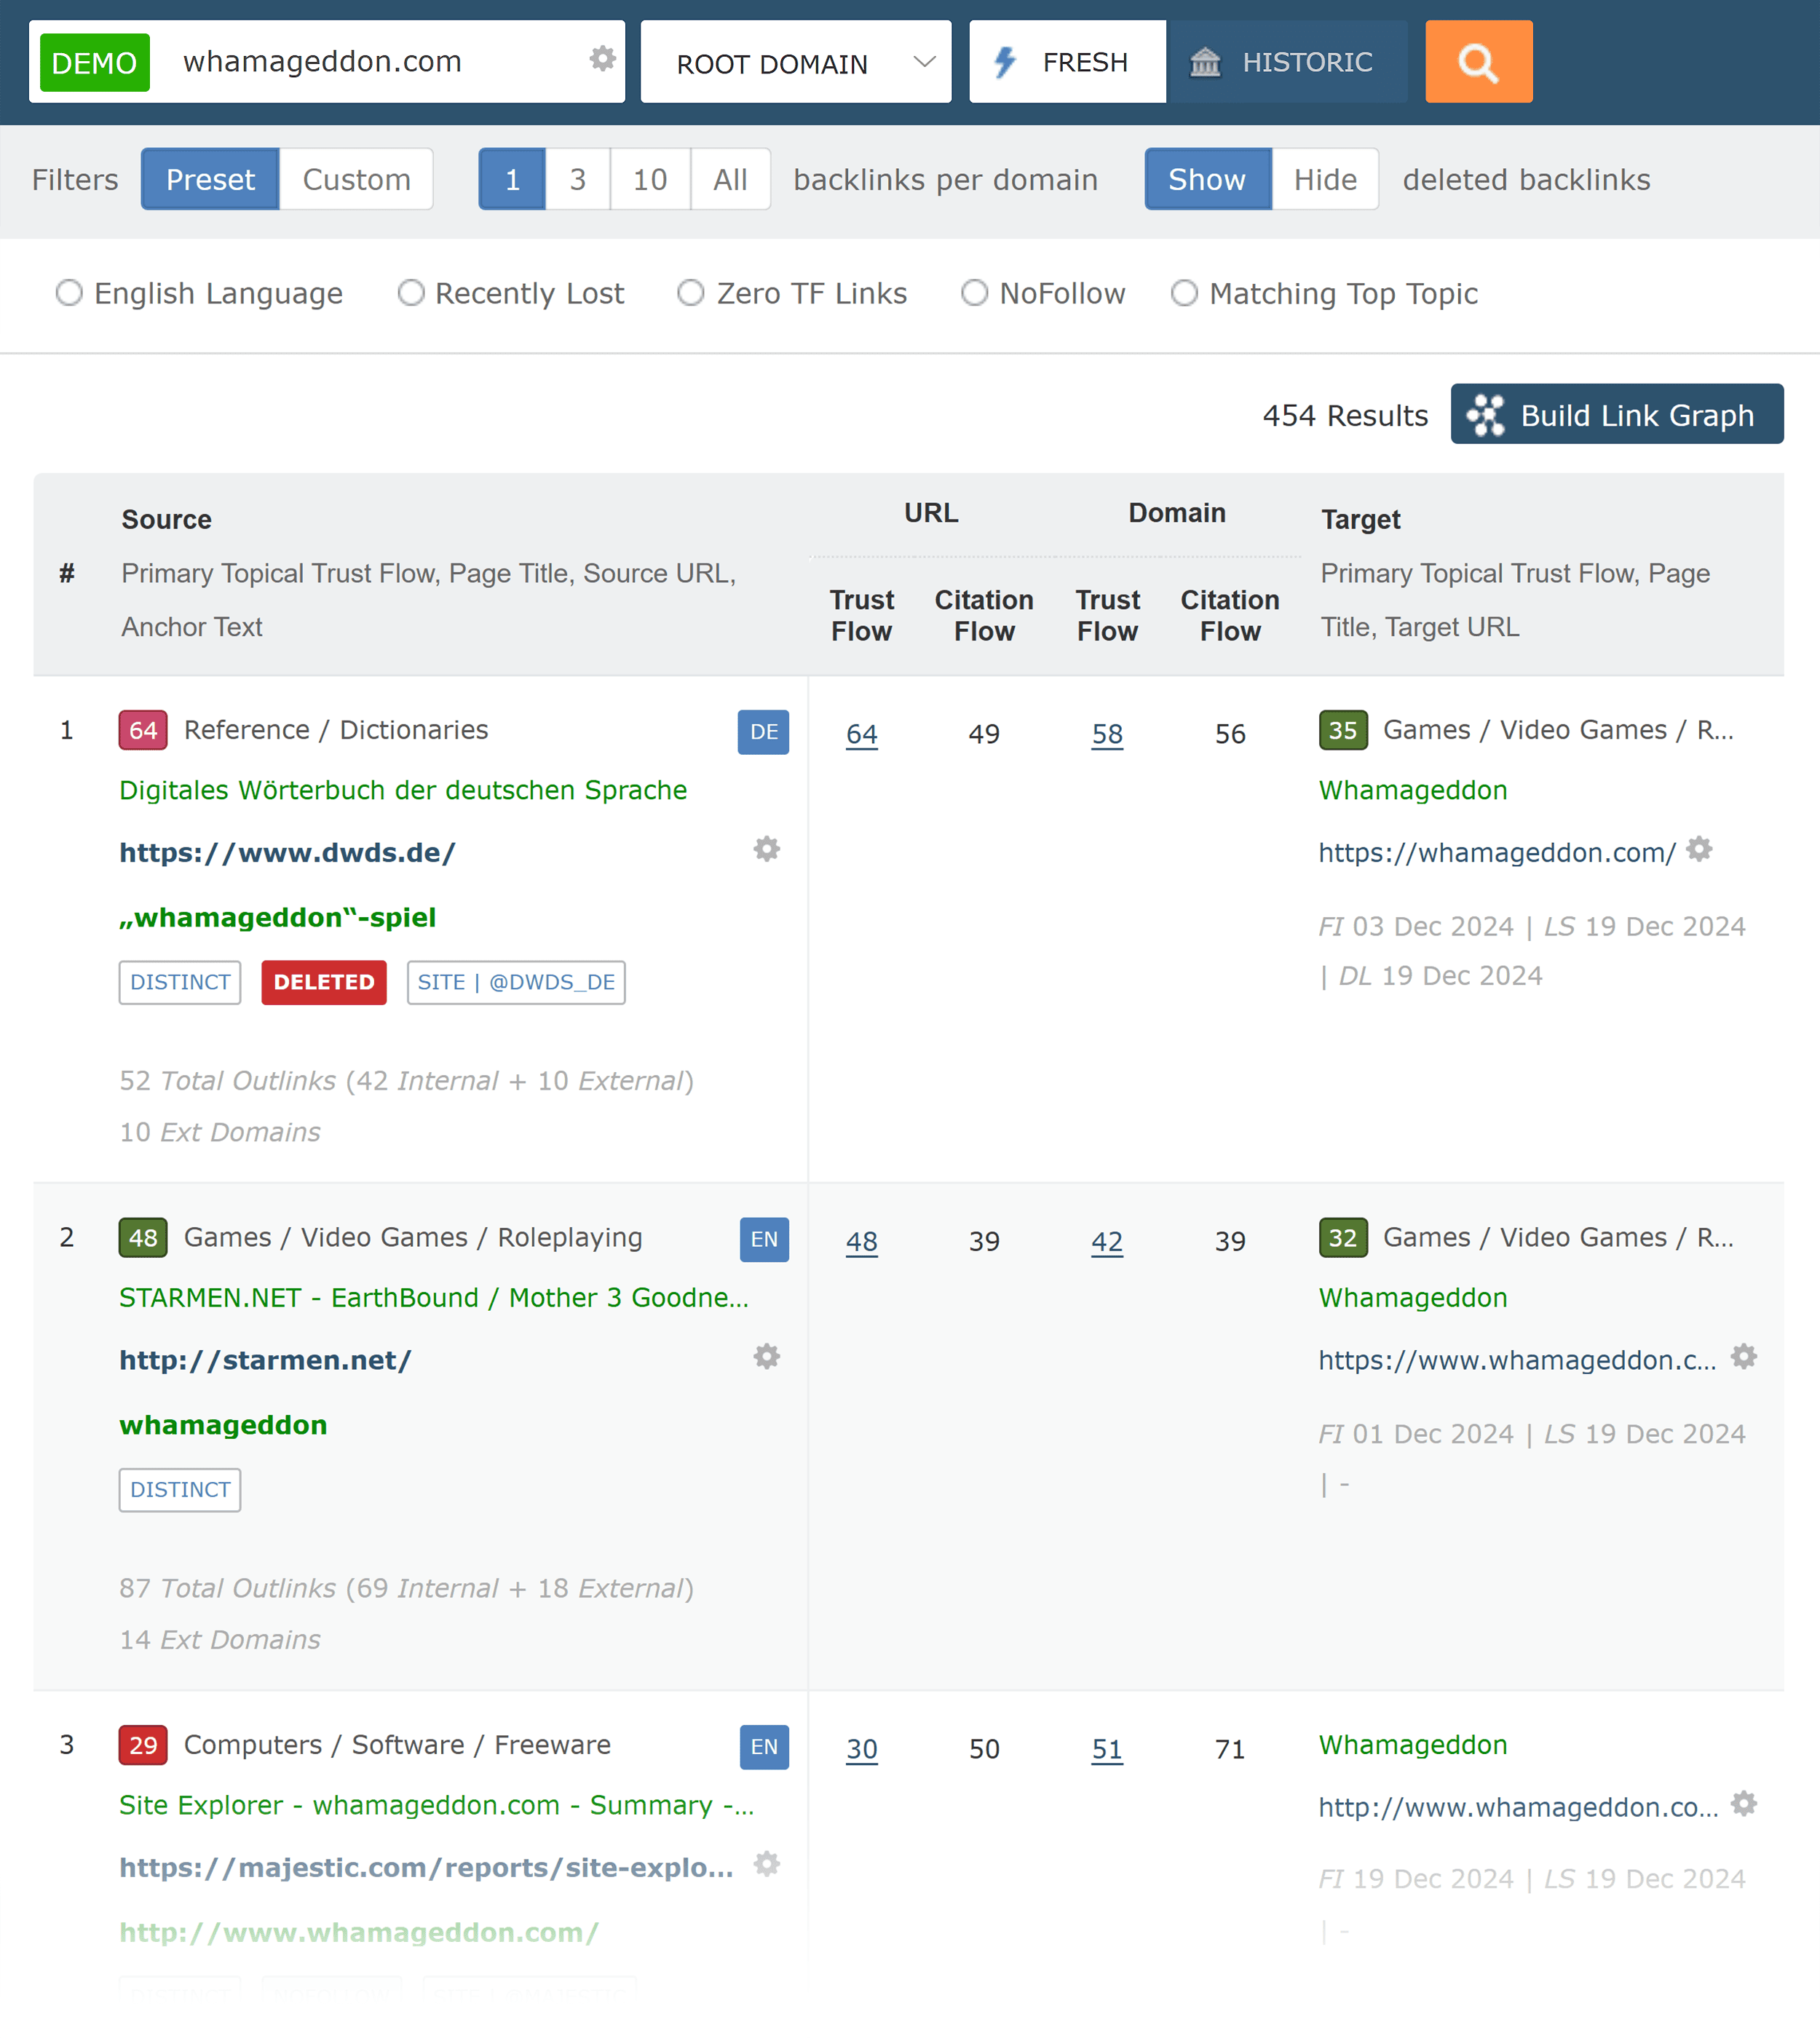
Task: Switch to the FRESH index tab
Action: pos(1067,62)
